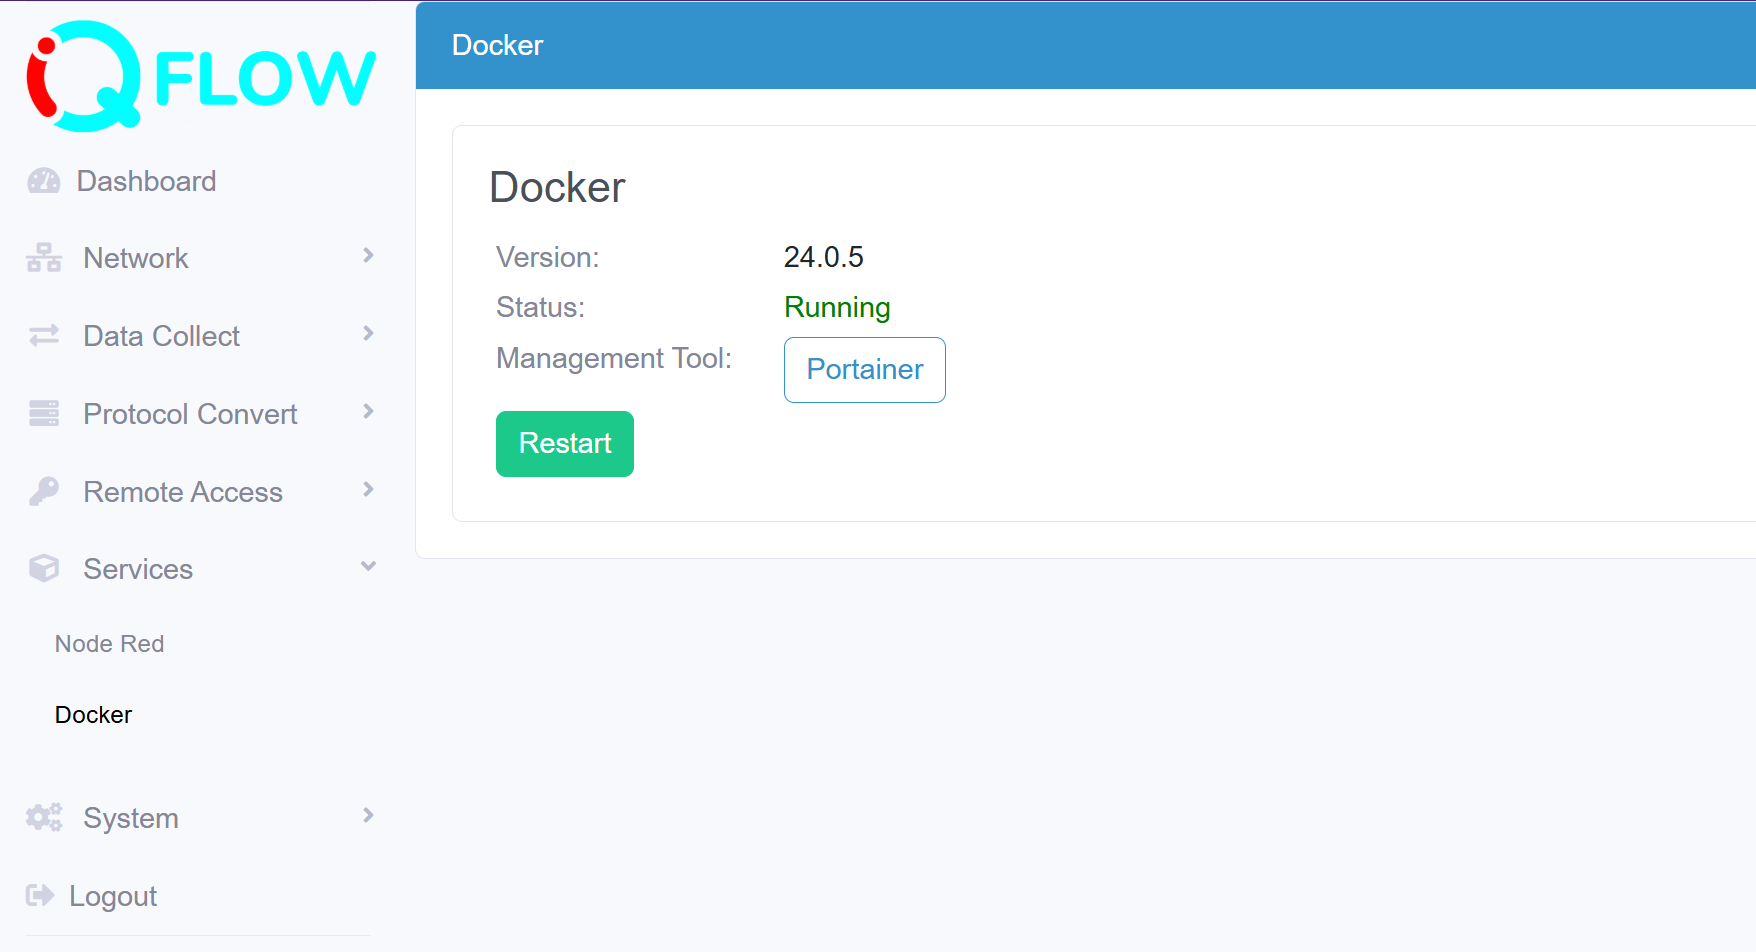Viewport: 1756px width, 952px height.
Task: Expand the System menu
Action: (368, 815)
